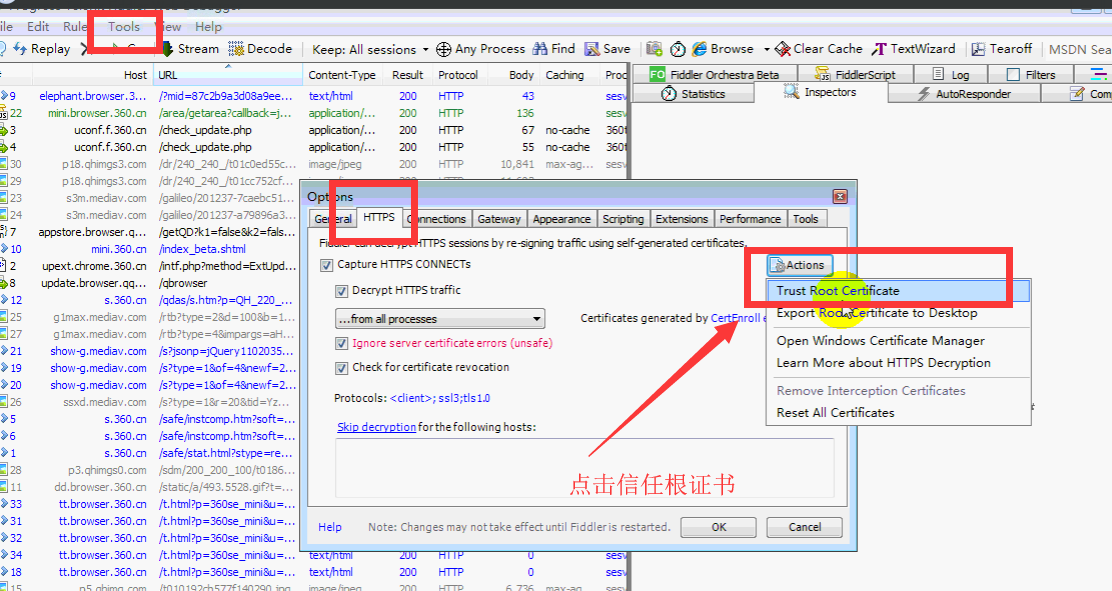This screenshot has height=591, width=1112.
Task: Close the Options dialog
Action: pos(840,197)
